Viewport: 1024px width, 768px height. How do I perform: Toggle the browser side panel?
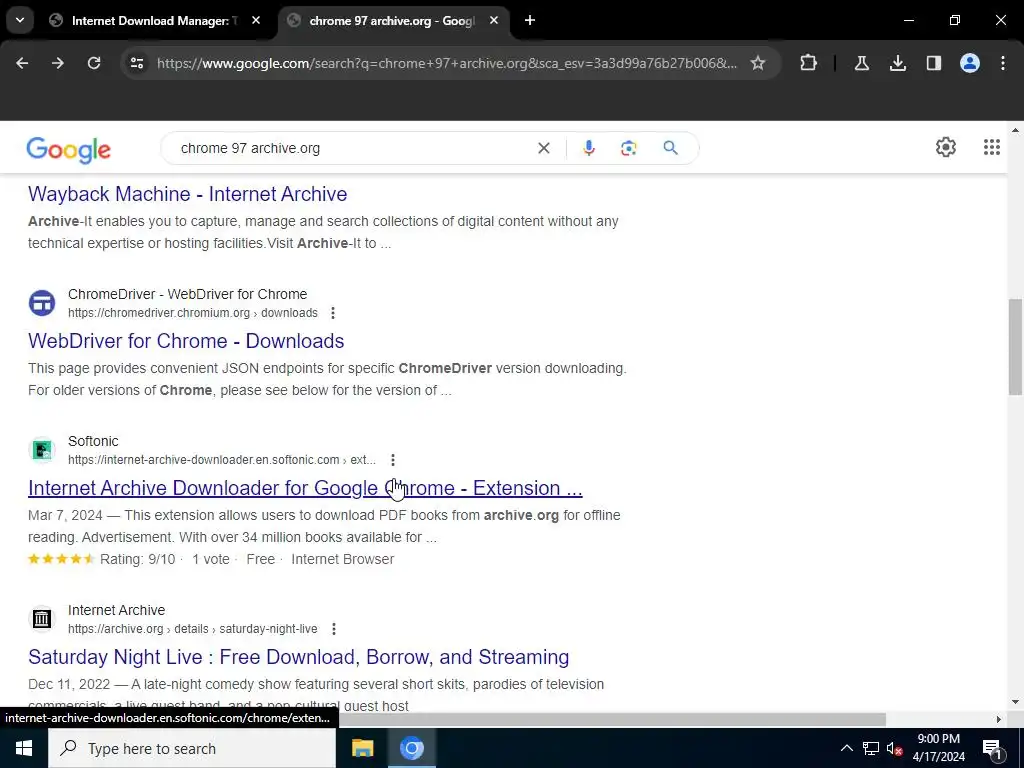934,63
